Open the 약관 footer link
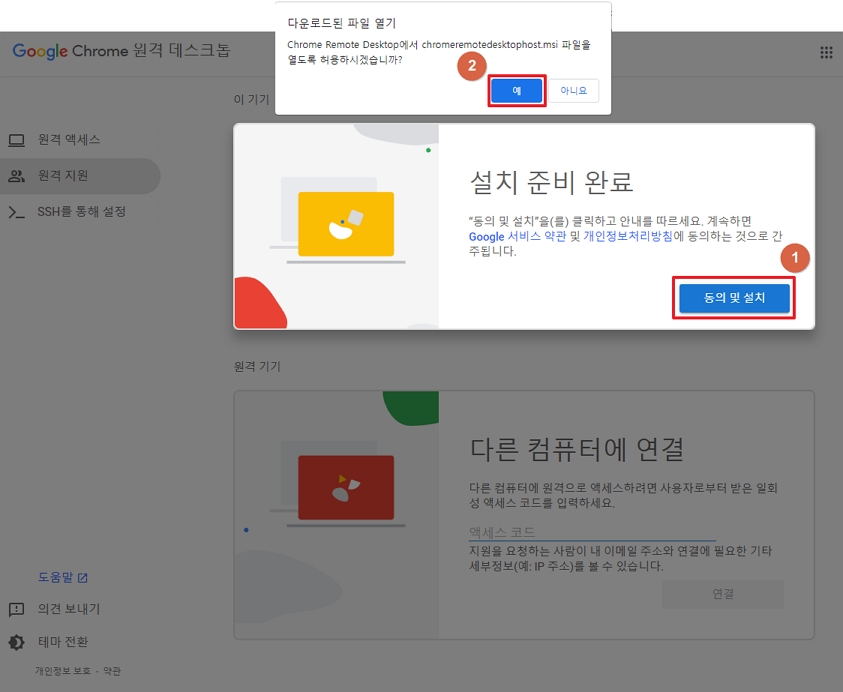This screenshot has height=692, width=843. (111, 671)
